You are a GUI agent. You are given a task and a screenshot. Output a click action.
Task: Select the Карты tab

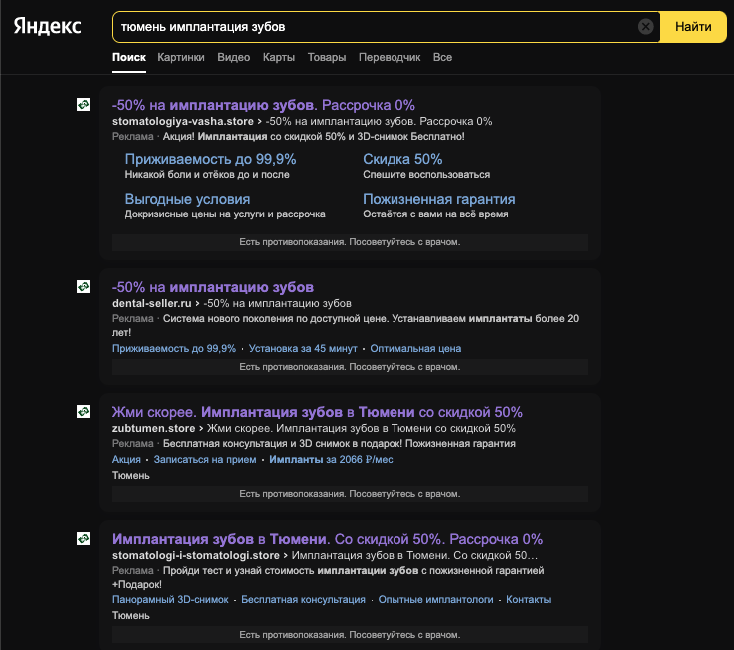tap(279, 58)
